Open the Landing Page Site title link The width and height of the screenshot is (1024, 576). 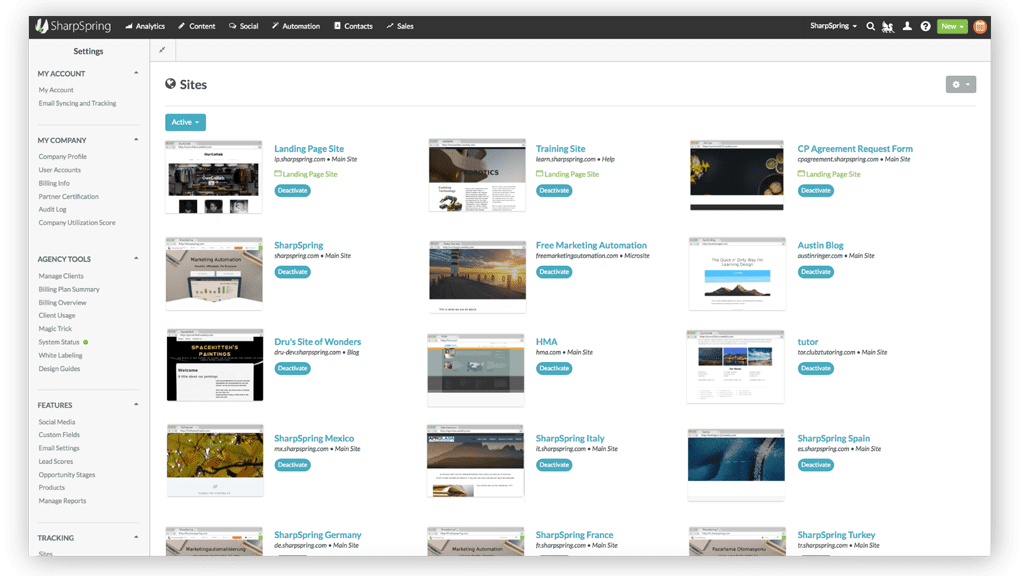point(309,148)
